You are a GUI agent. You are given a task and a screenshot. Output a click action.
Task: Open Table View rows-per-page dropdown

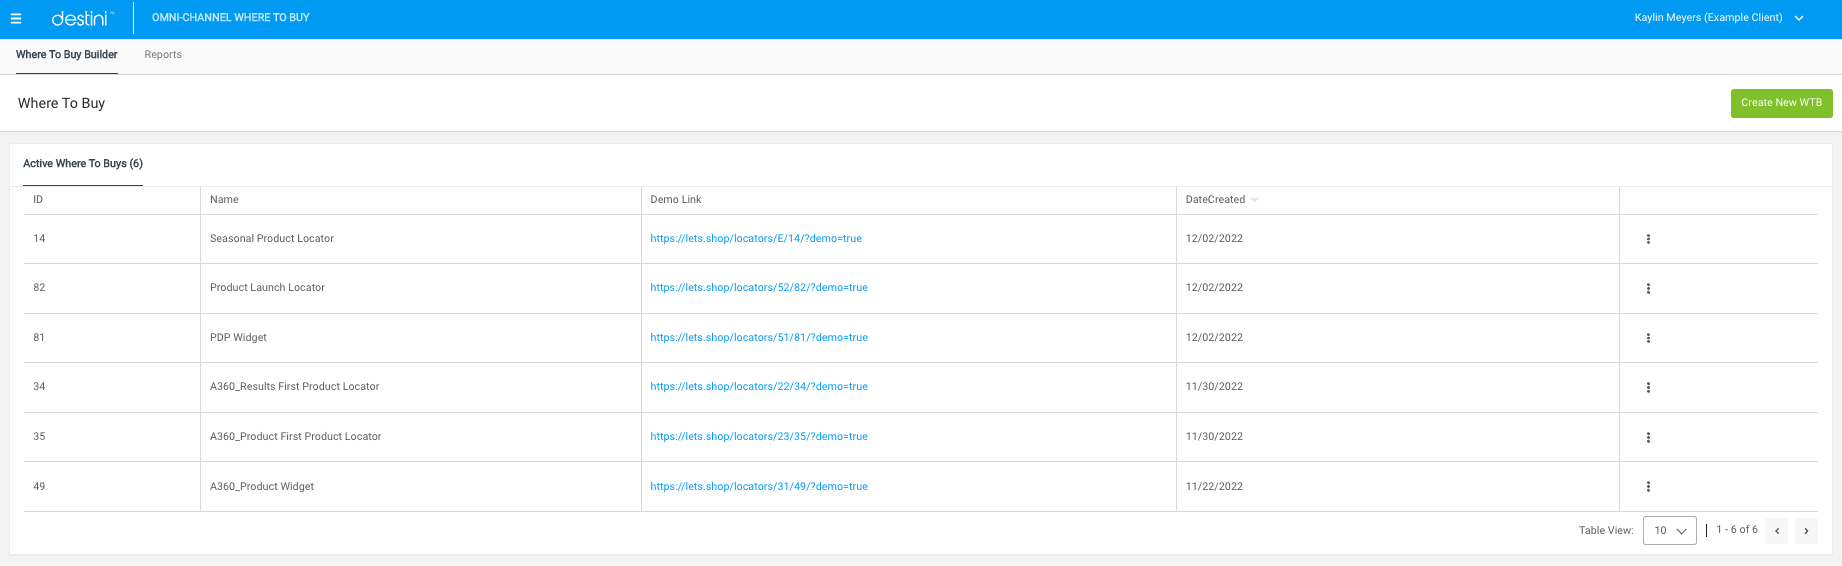pyautogui.click(x=1670, y=530)
